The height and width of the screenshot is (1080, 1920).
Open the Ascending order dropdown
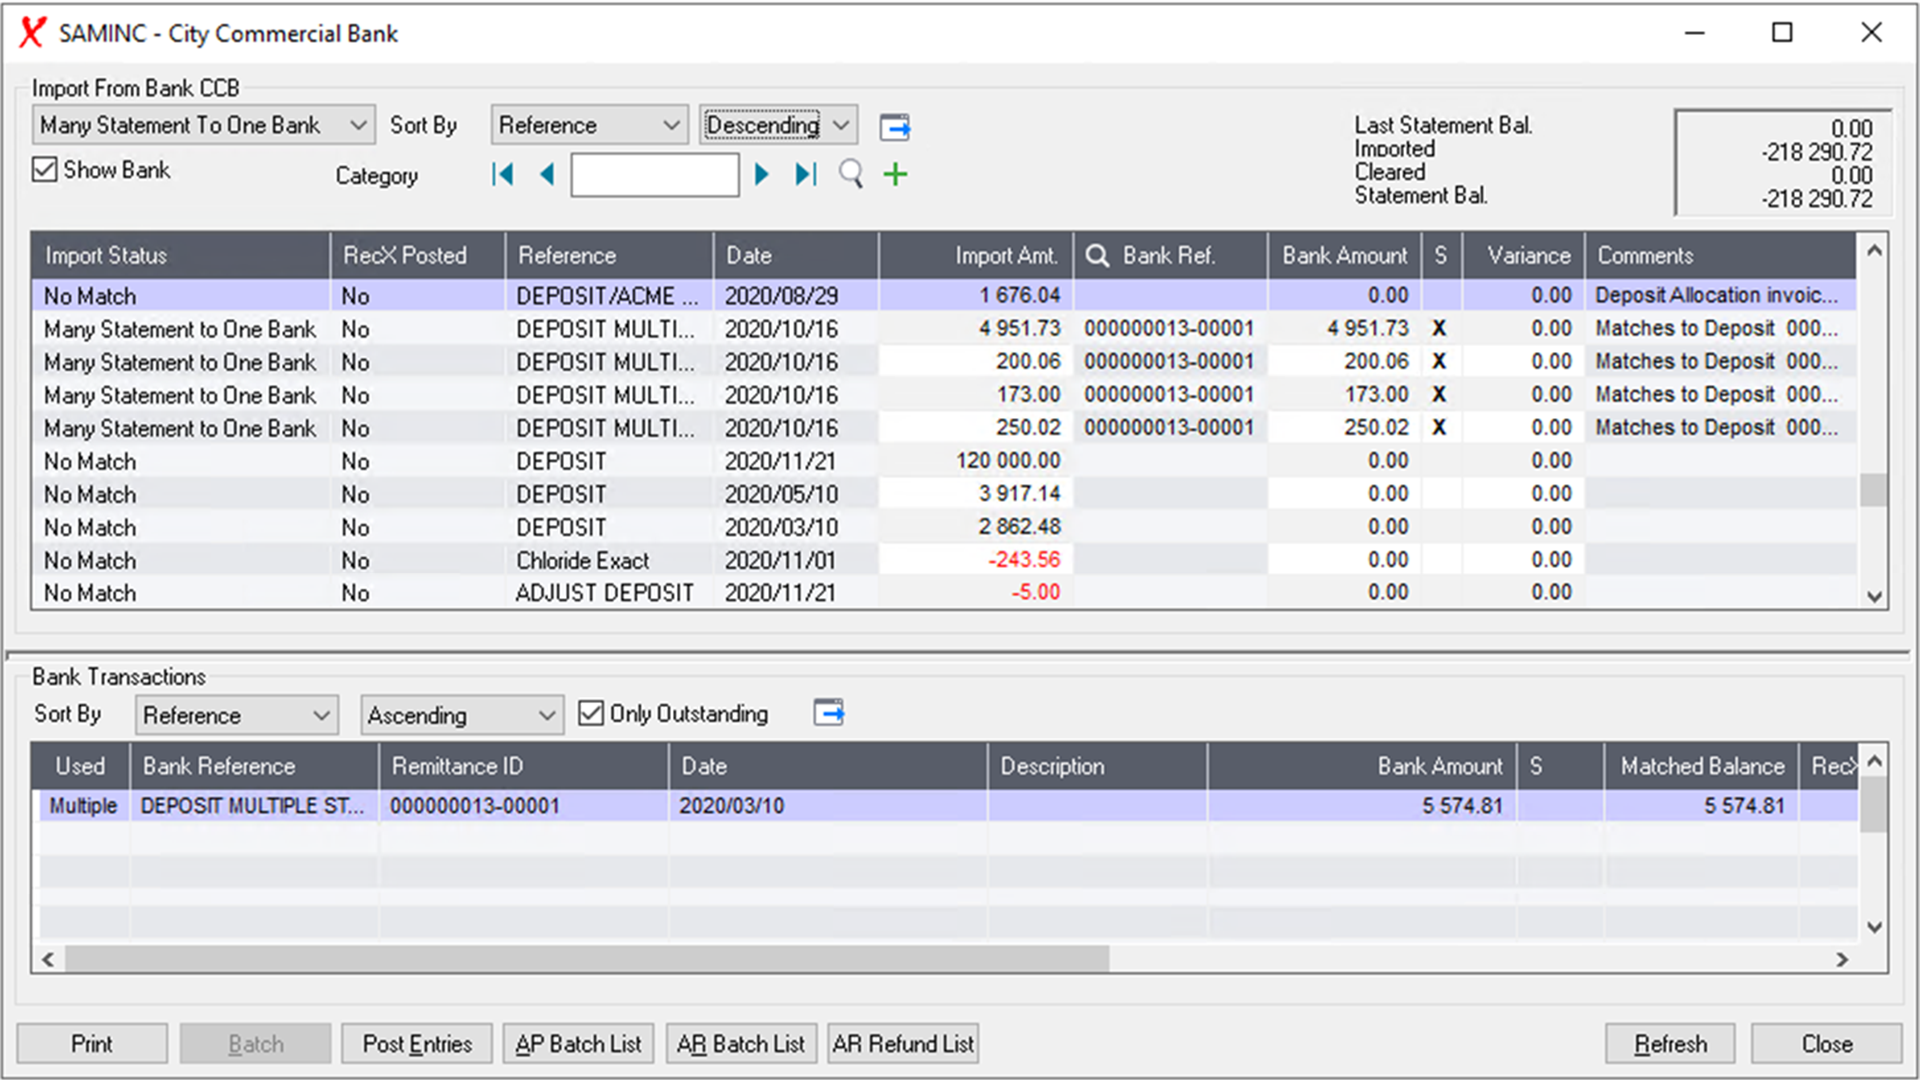pyautogui.click(x=461, y=715)
